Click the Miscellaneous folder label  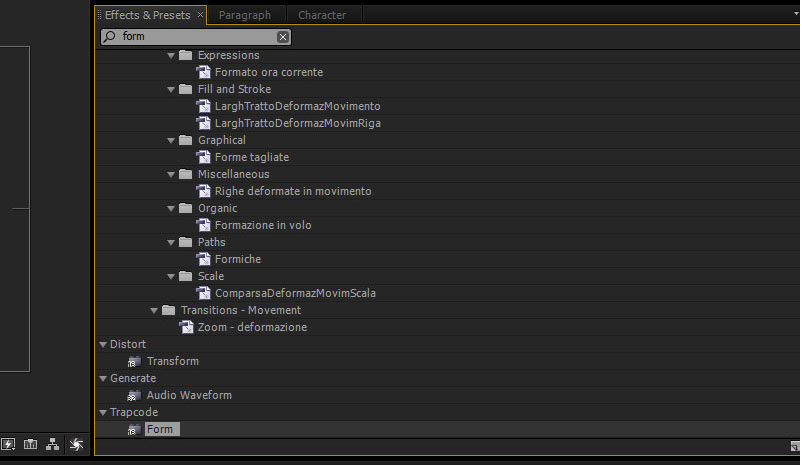tap(234, 174)
